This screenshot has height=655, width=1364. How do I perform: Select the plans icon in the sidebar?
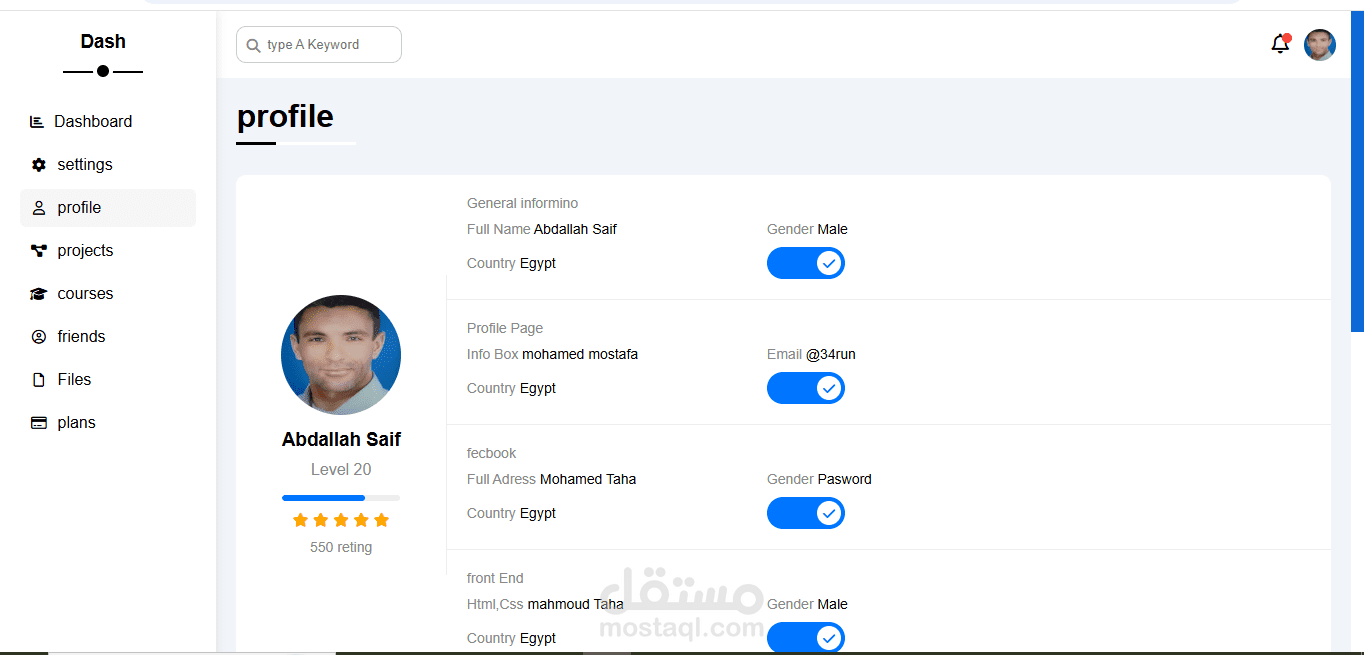[37, 422]
